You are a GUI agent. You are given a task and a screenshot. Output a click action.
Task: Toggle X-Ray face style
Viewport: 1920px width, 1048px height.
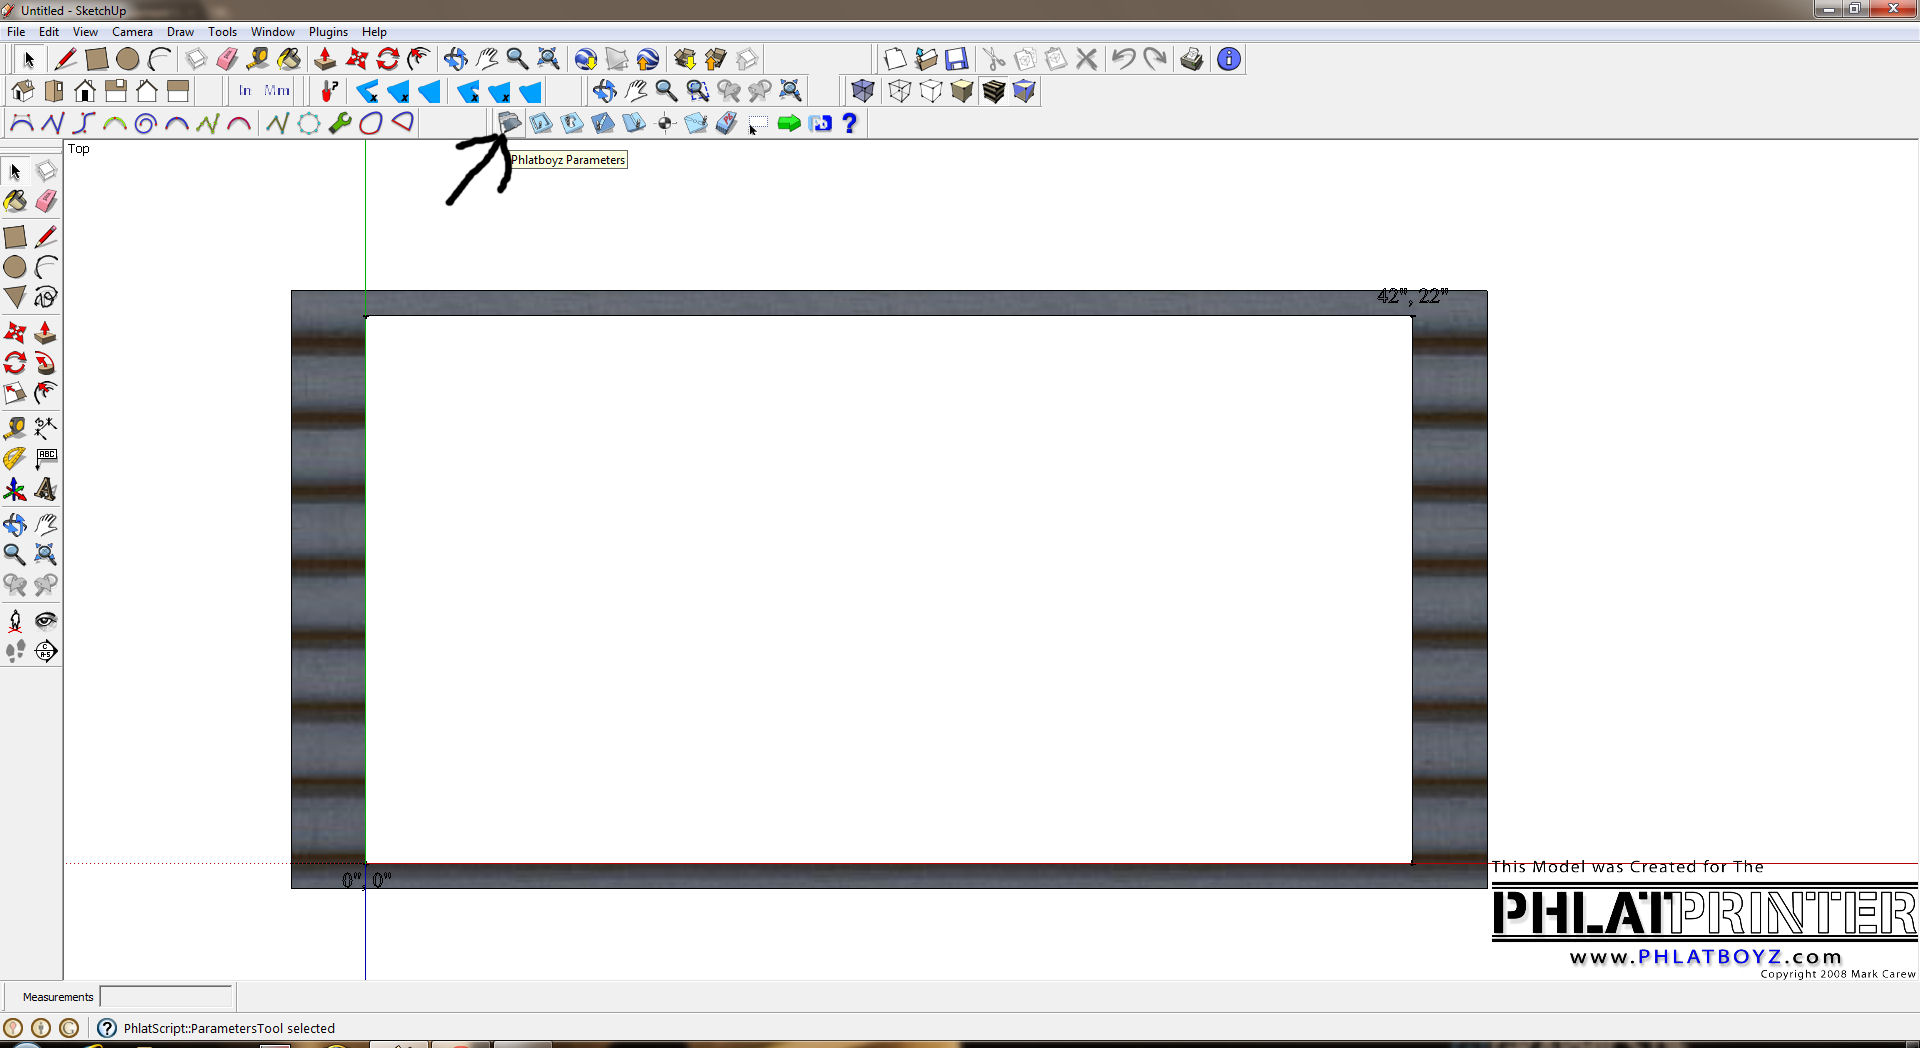tap(863, 91)
